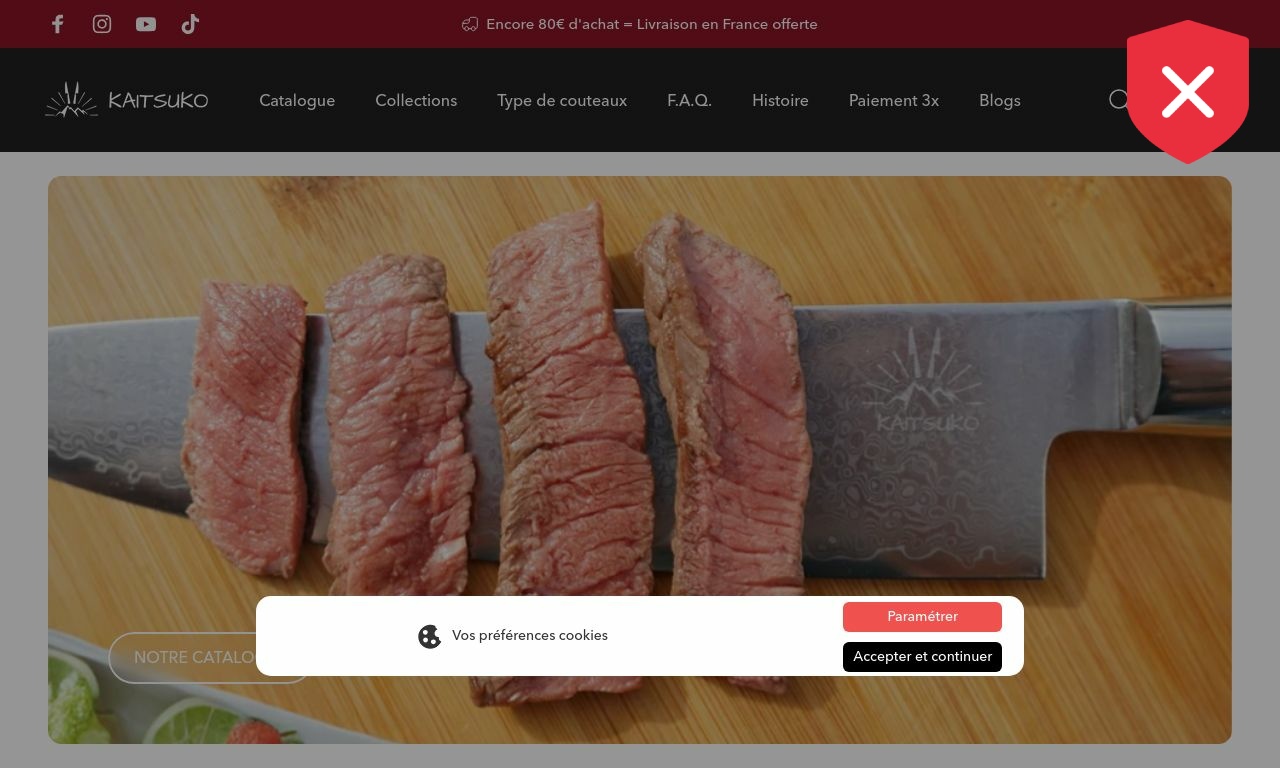Screen dimensions: 1280x768
Task: Open the Catalogue menu
Action: 297,100
